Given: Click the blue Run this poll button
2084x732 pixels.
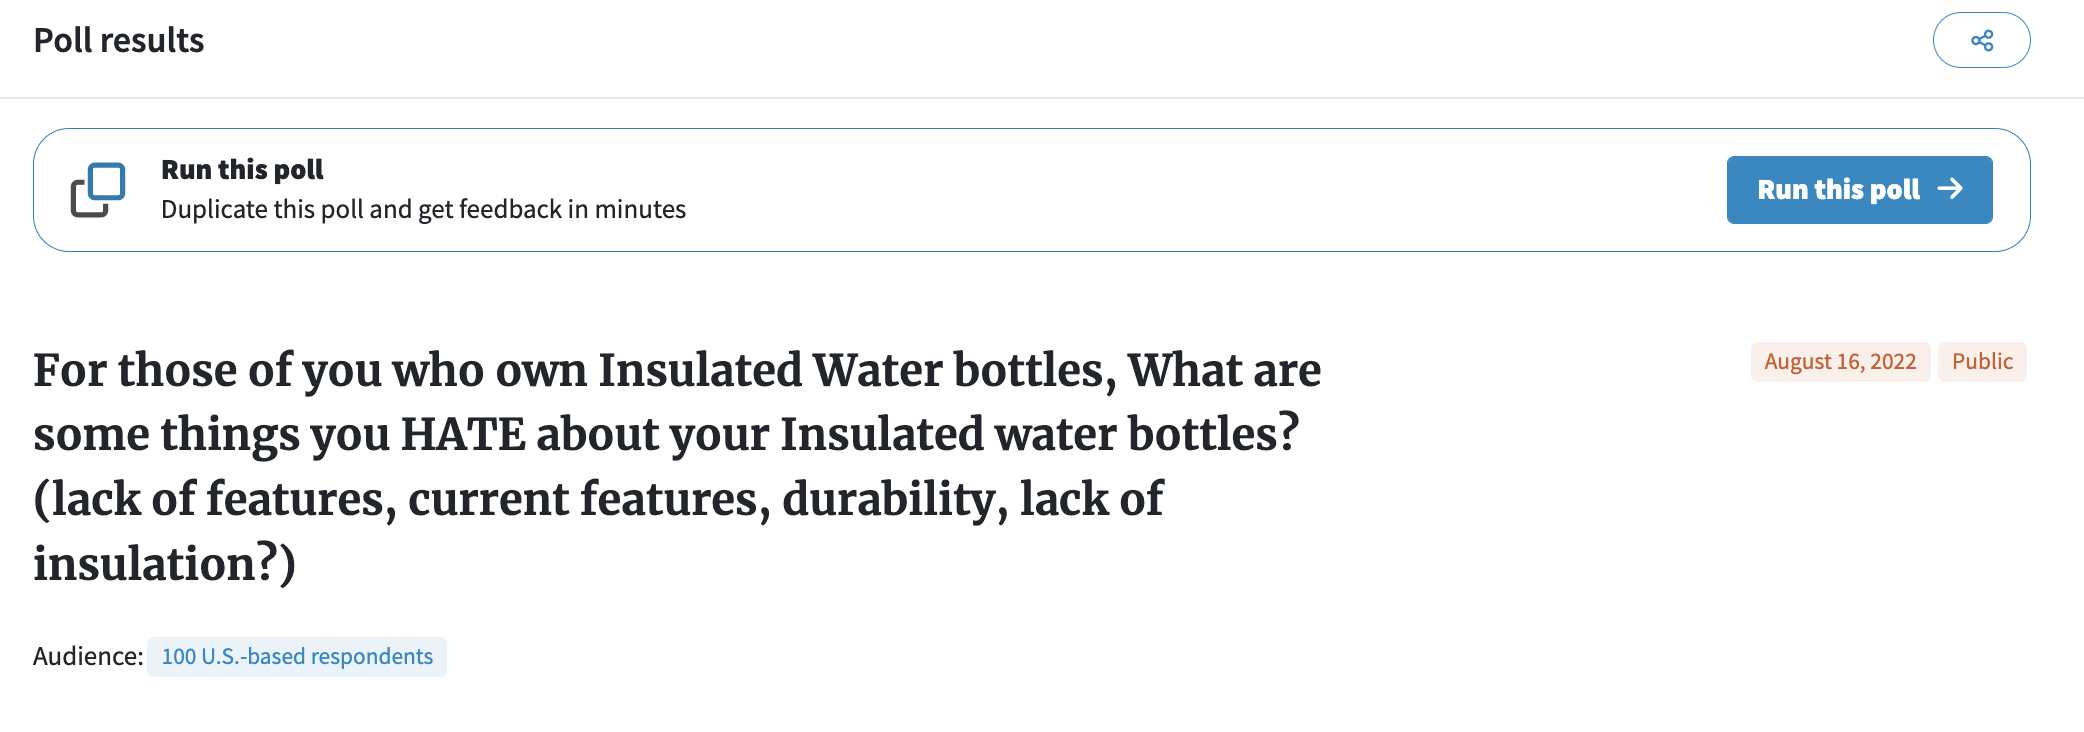Looking at the screenshot, I should 1859,190.
